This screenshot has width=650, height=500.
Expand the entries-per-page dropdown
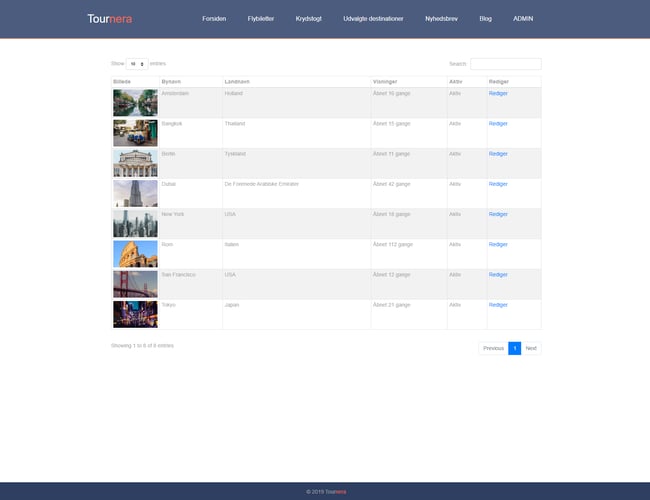pos(137,63)
